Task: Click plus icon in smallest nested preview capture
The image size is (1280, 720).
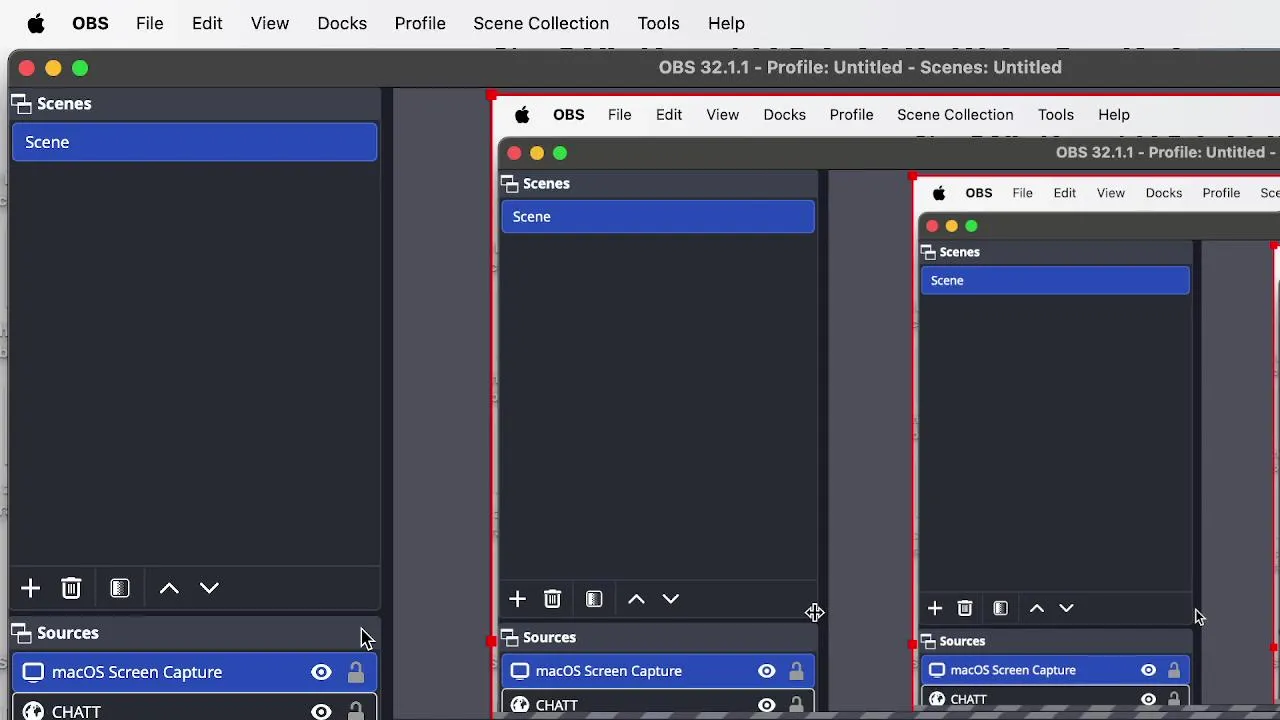Action: 935,608
